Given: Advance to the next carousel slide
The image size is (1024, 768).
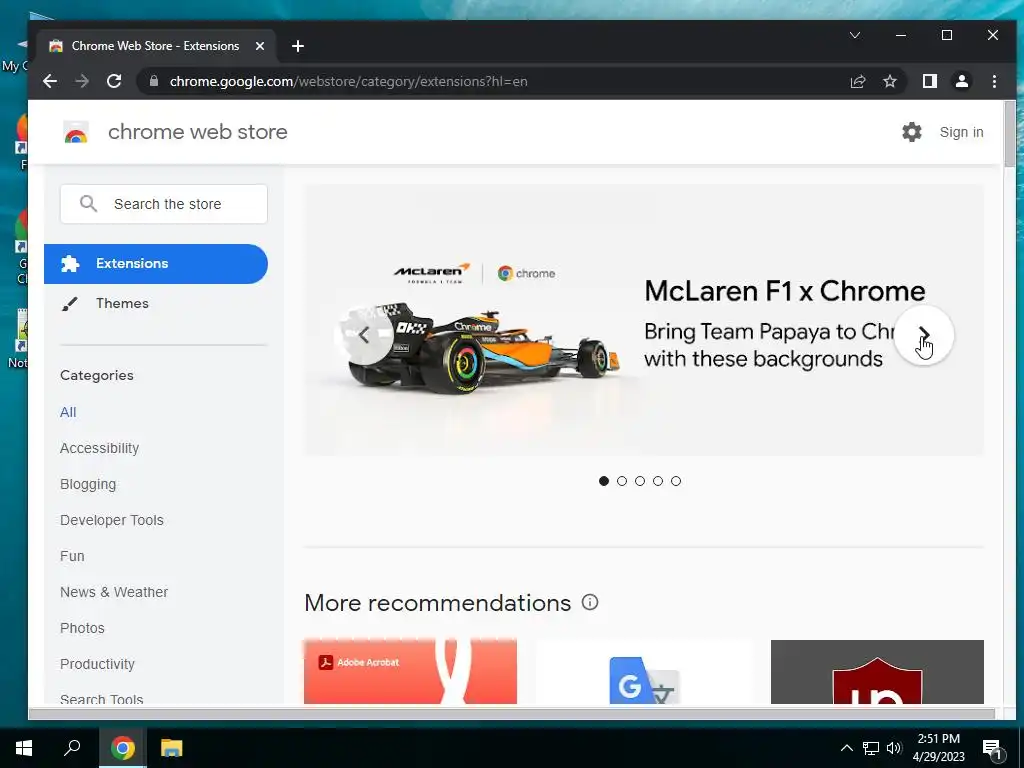Looking at the screenshot, I should pyautogui.click(x=923, y=335).
